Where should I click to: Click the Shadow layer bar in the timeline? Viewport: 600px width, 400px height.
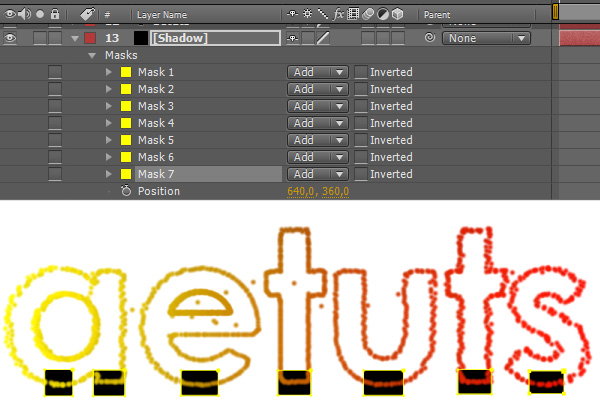(579, 39)
